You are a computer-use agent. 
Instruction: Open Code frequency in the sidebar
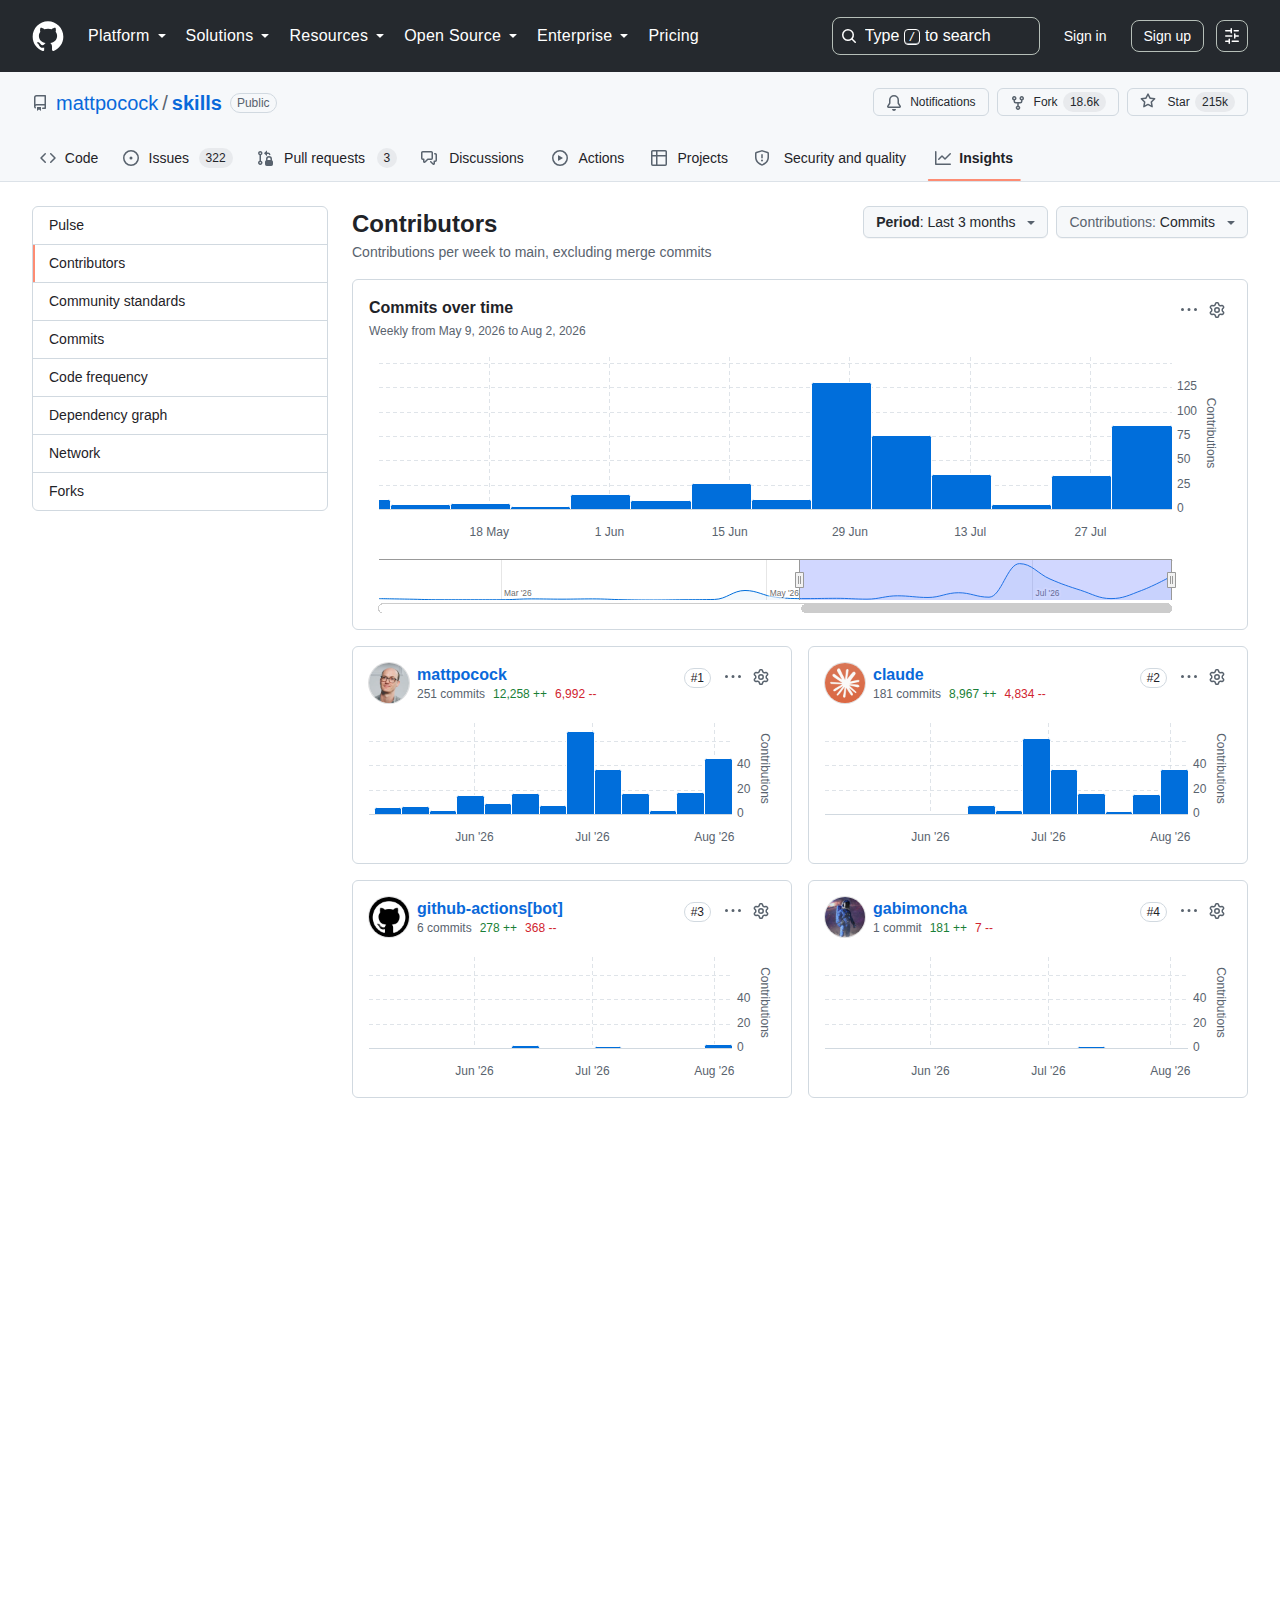(x=180, y=377)
